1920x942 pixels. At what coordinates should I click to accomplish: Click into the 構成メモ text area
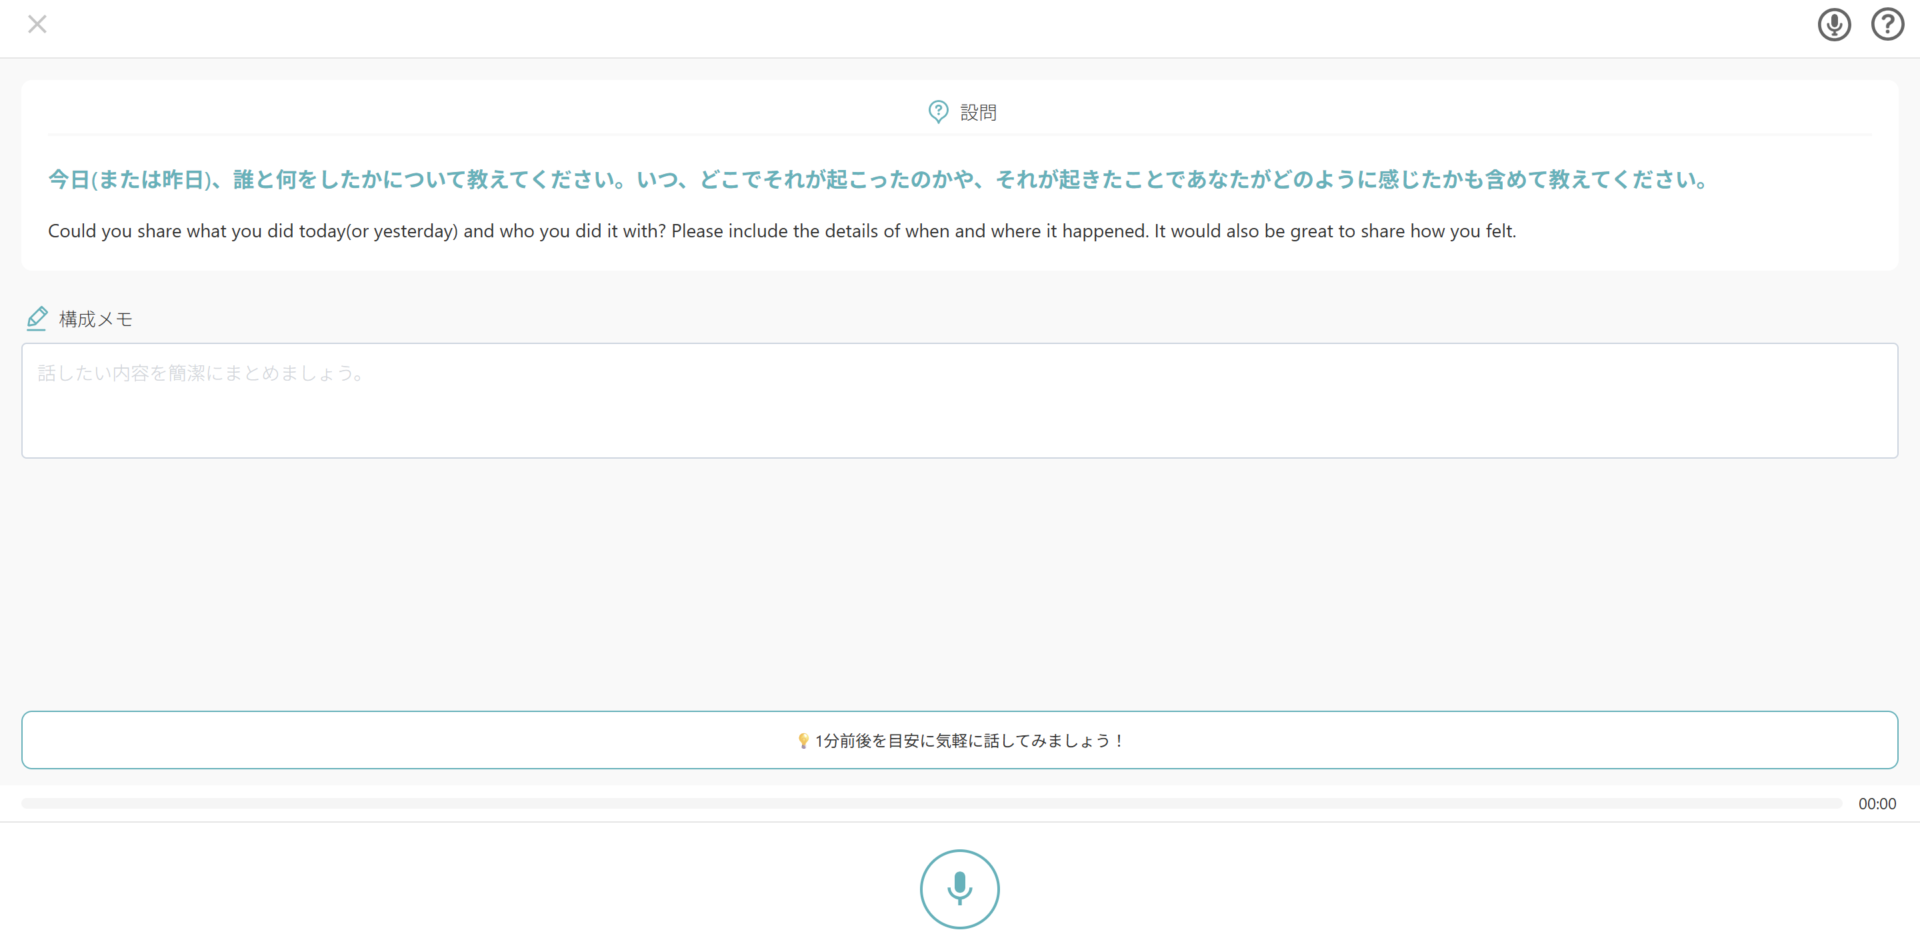coord(960,401)
